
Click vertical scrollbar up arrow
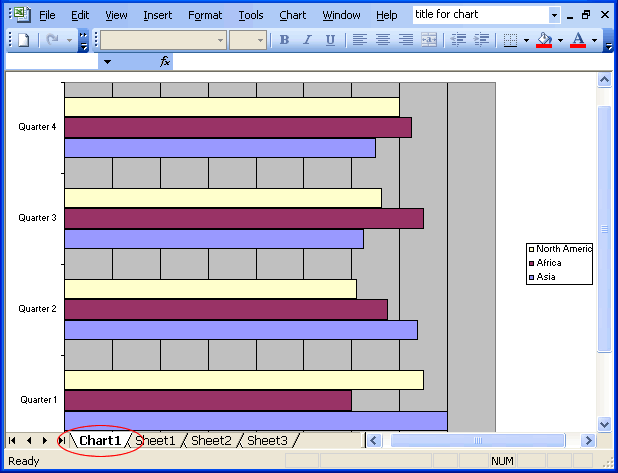point(605,80)
